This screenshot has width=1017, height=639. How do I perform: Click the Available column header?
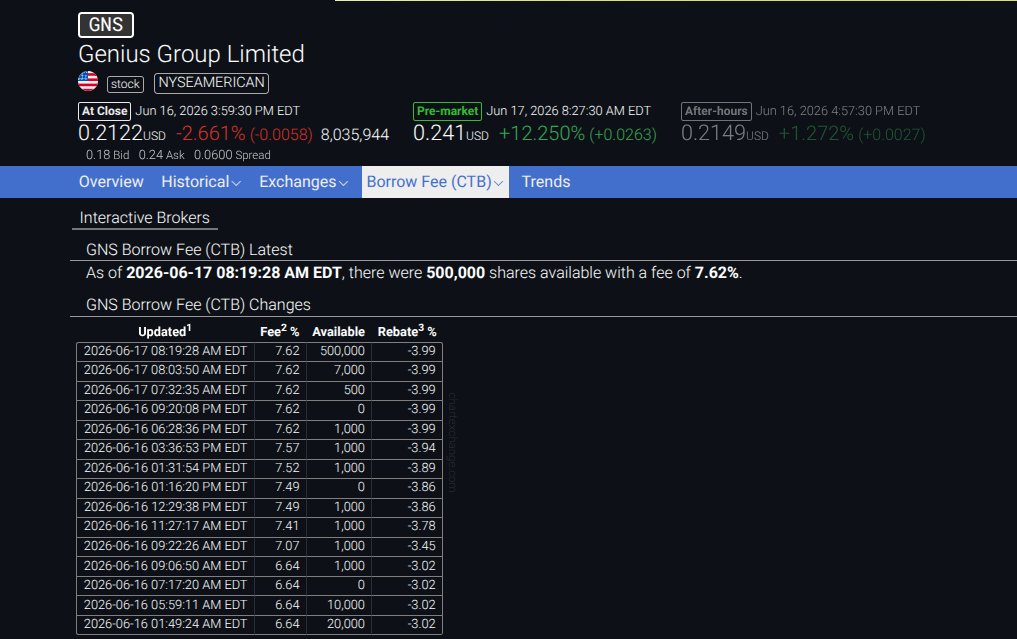pyautogui.click(x=339, y=332)
